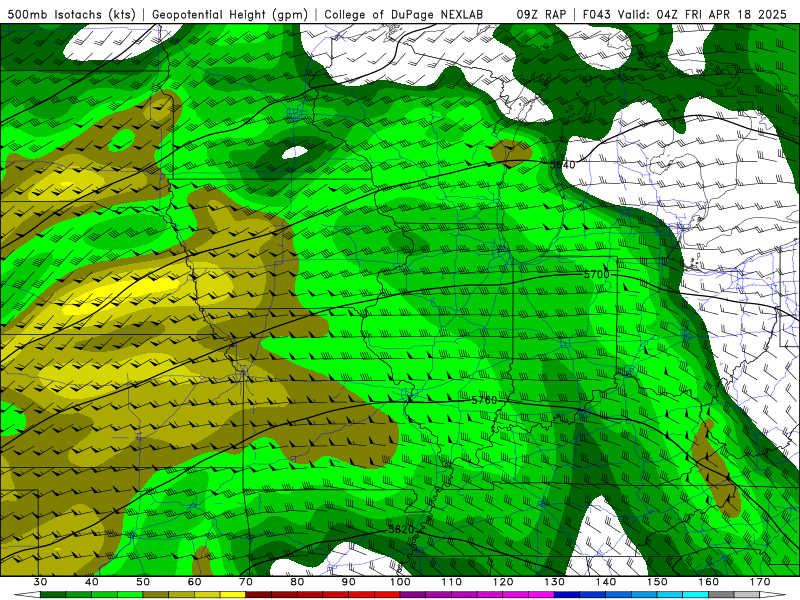This screenshot has height=600, width=800.
Task: Click the 60 knot legend label
Action: (194, 582)
